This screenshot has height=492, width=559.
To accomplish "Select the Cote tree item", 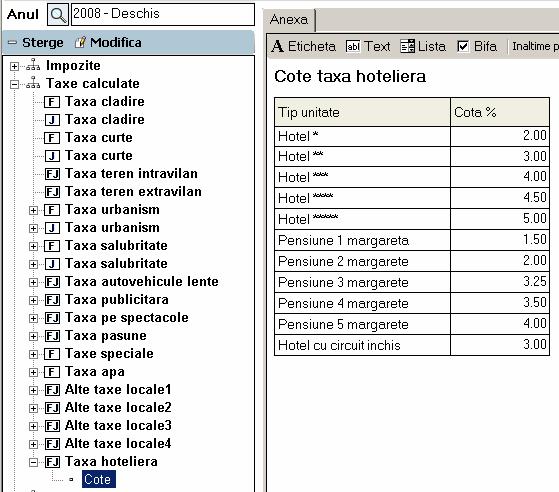I will coord(98,479).
